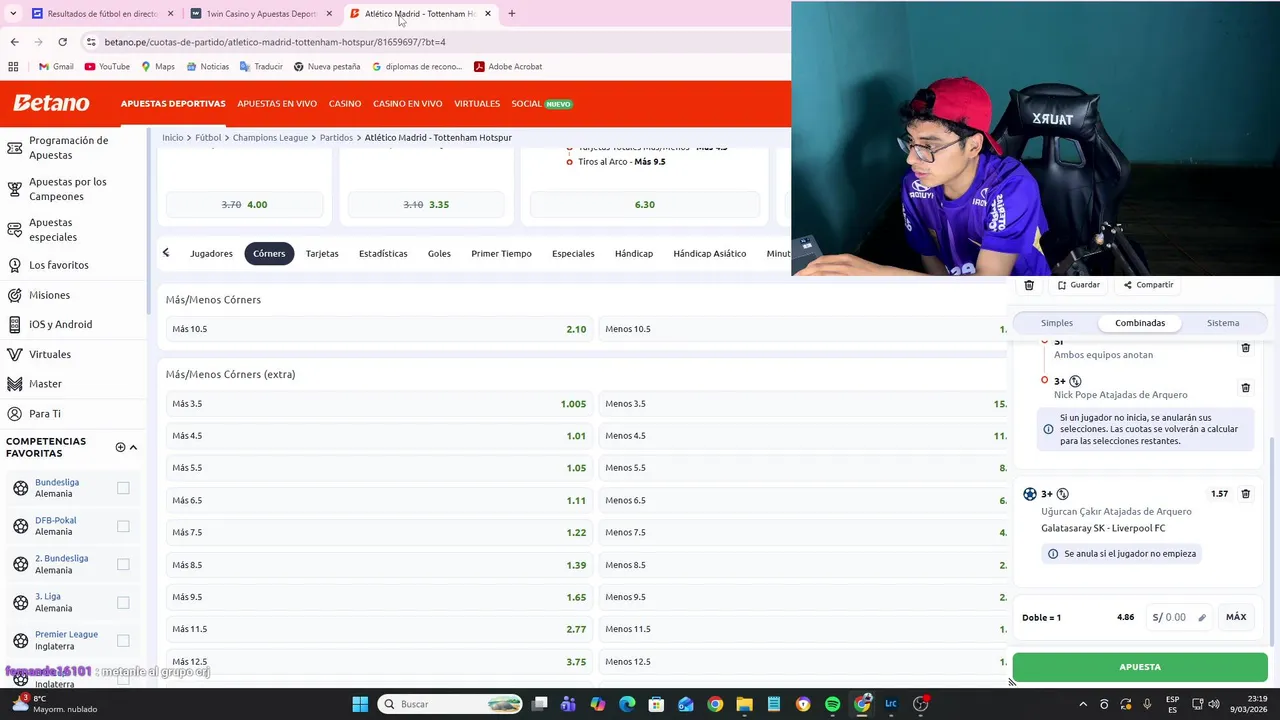
Task: Open Los favoritos lock icon
Action: pos(14,265)
